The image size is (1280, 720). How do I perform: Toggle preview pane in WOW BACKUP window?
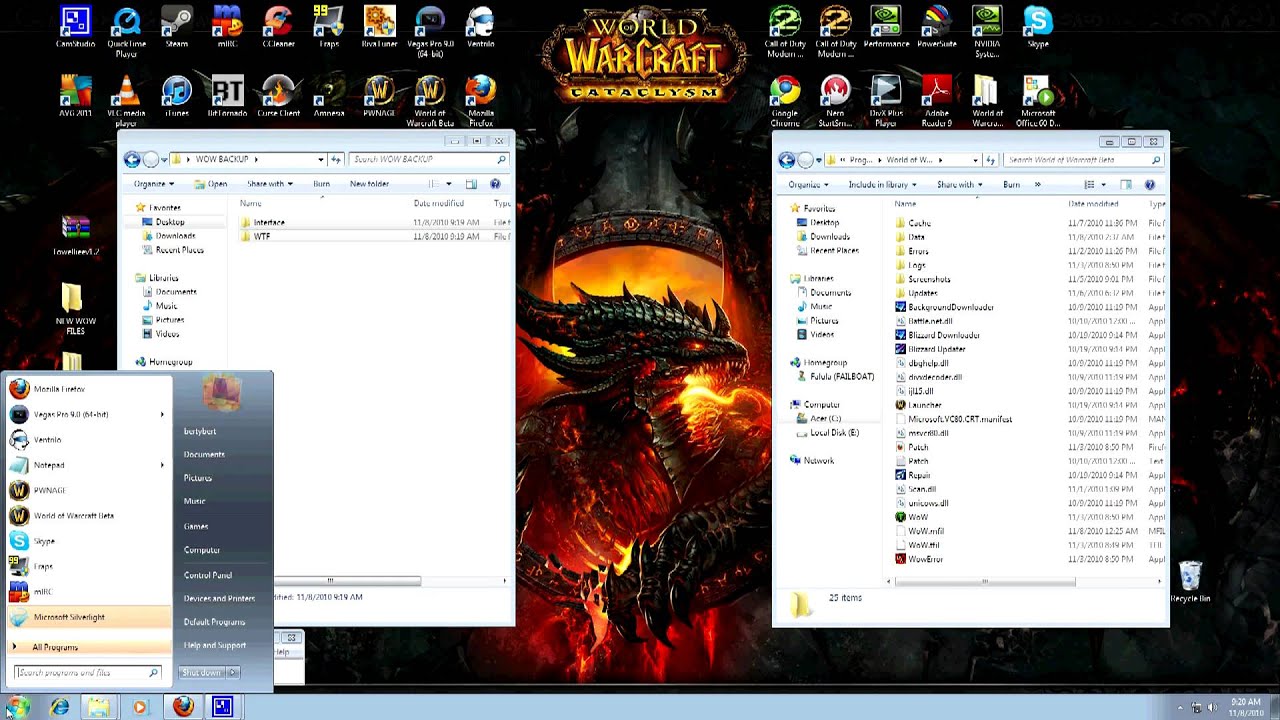(471, 184)
